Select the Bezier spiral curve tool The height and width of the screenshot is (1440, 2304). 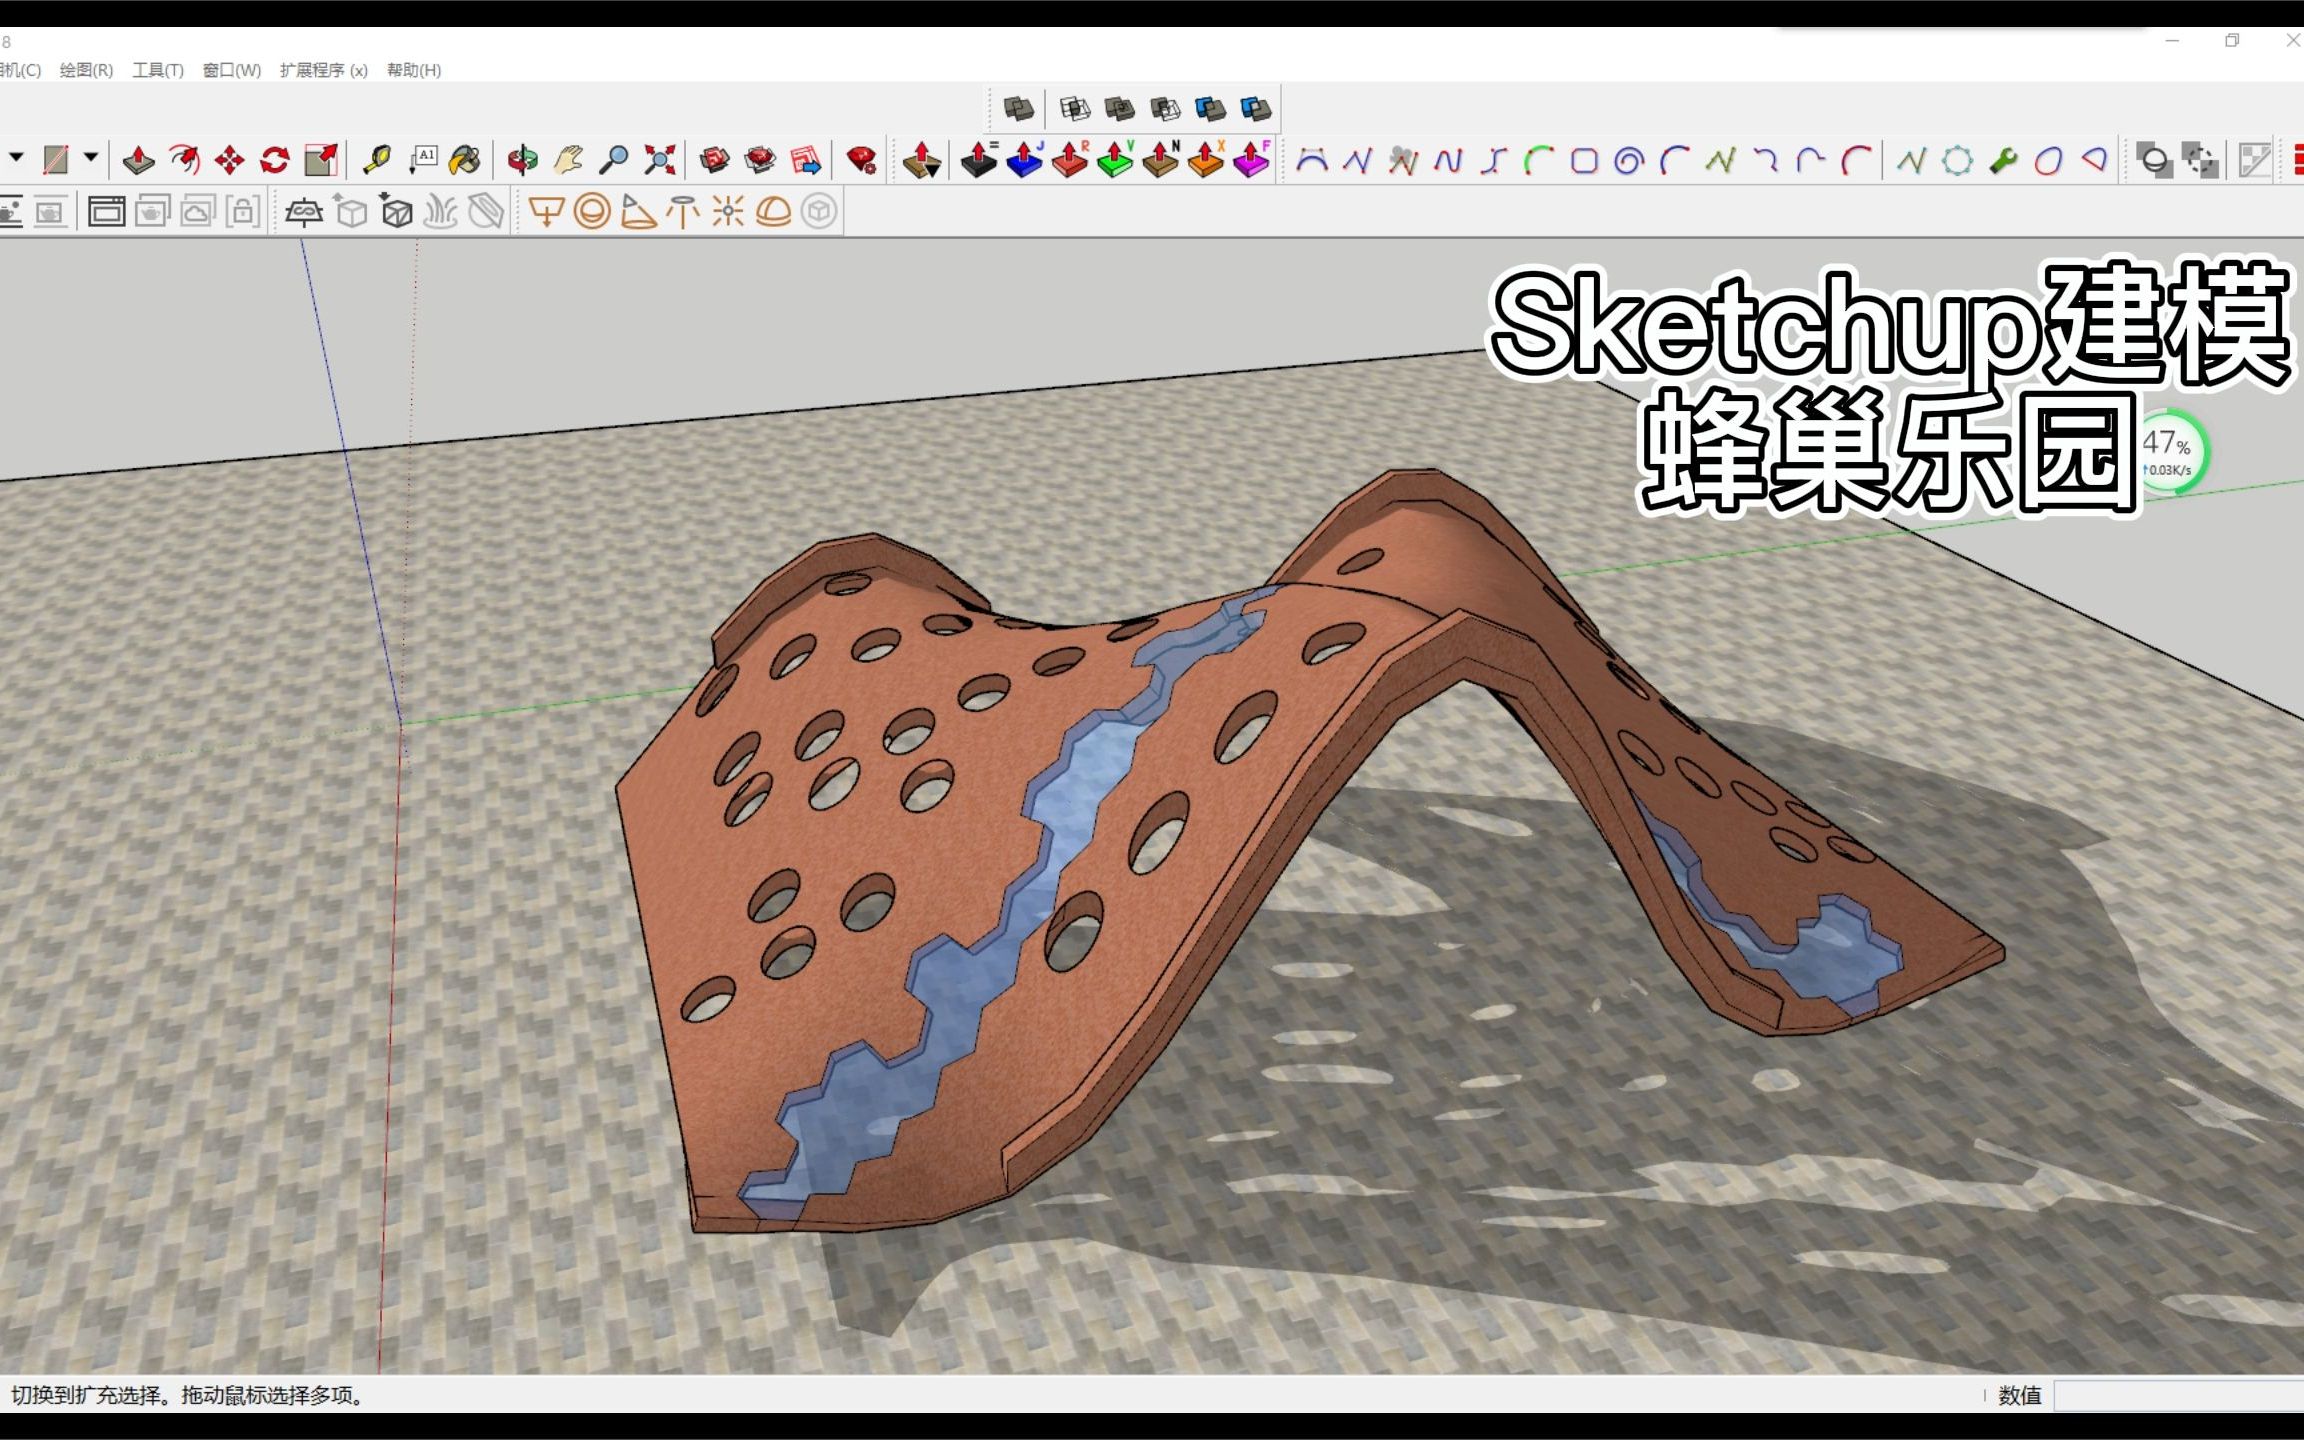(x=1629, y=160)
